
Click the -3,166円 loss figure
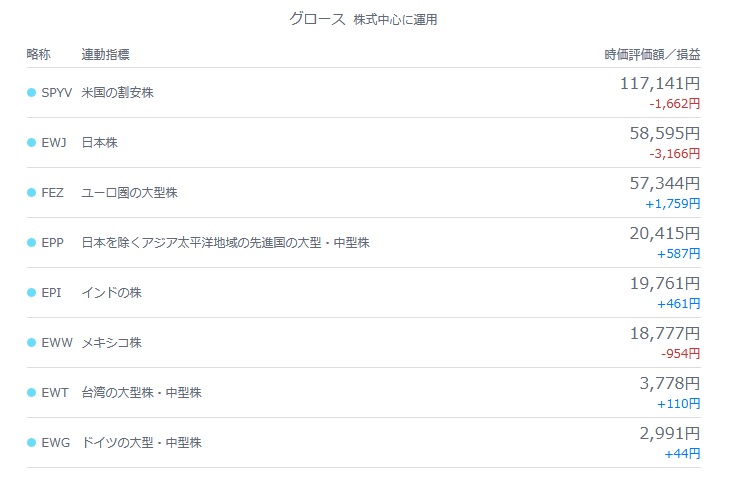pos(674,154)
